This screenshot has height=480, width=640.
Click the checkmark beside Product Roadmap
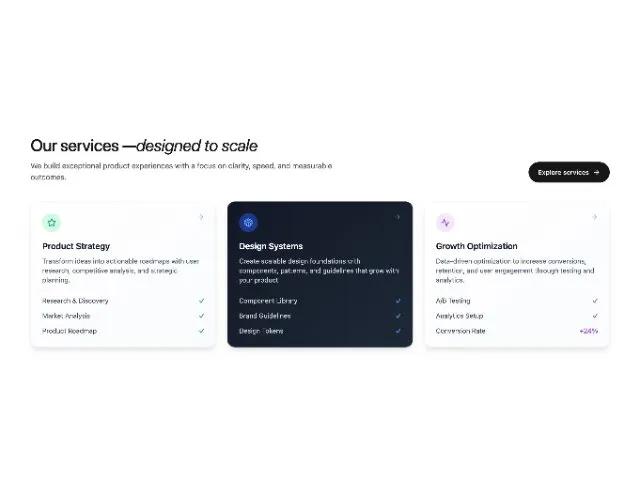[x=201, y=331]
